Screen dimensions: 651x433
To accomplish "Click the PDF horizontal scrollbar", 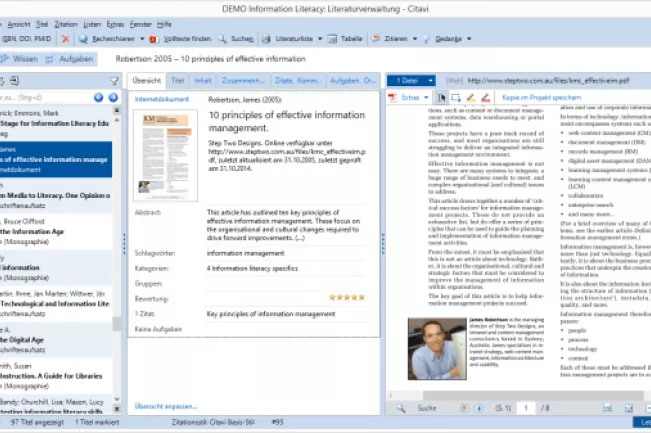I will click(x=533, y=395).
